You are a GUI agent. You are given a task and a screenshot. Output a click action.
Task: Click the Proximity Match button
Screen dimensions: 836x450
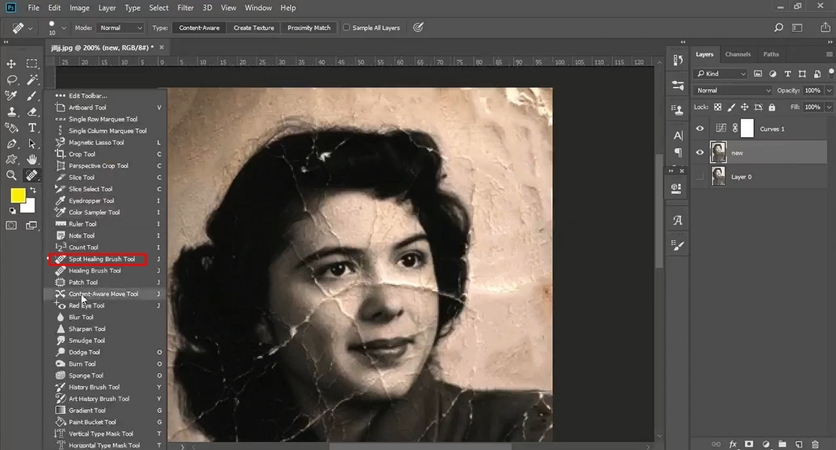click(311, 28)
